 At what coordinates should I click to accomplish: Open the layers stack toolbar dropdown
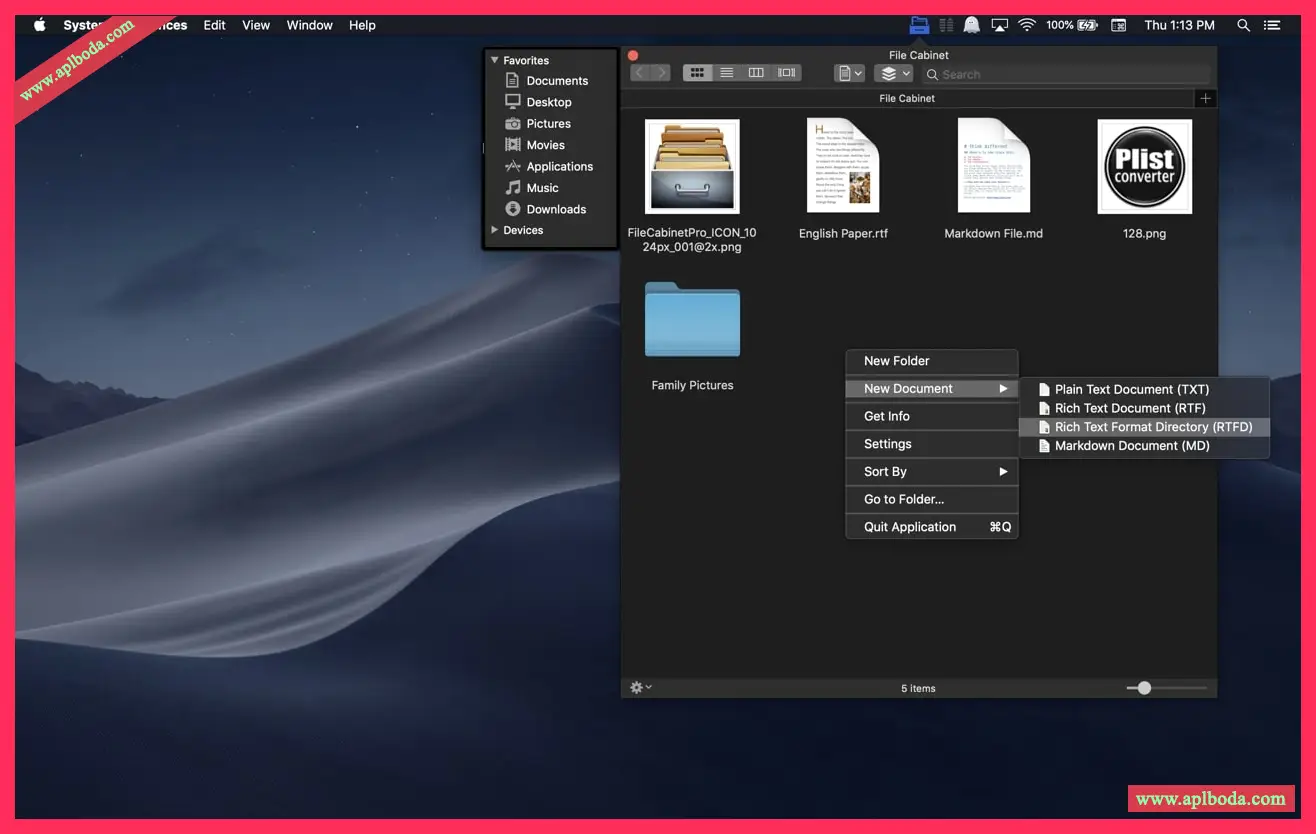[894, 73]
